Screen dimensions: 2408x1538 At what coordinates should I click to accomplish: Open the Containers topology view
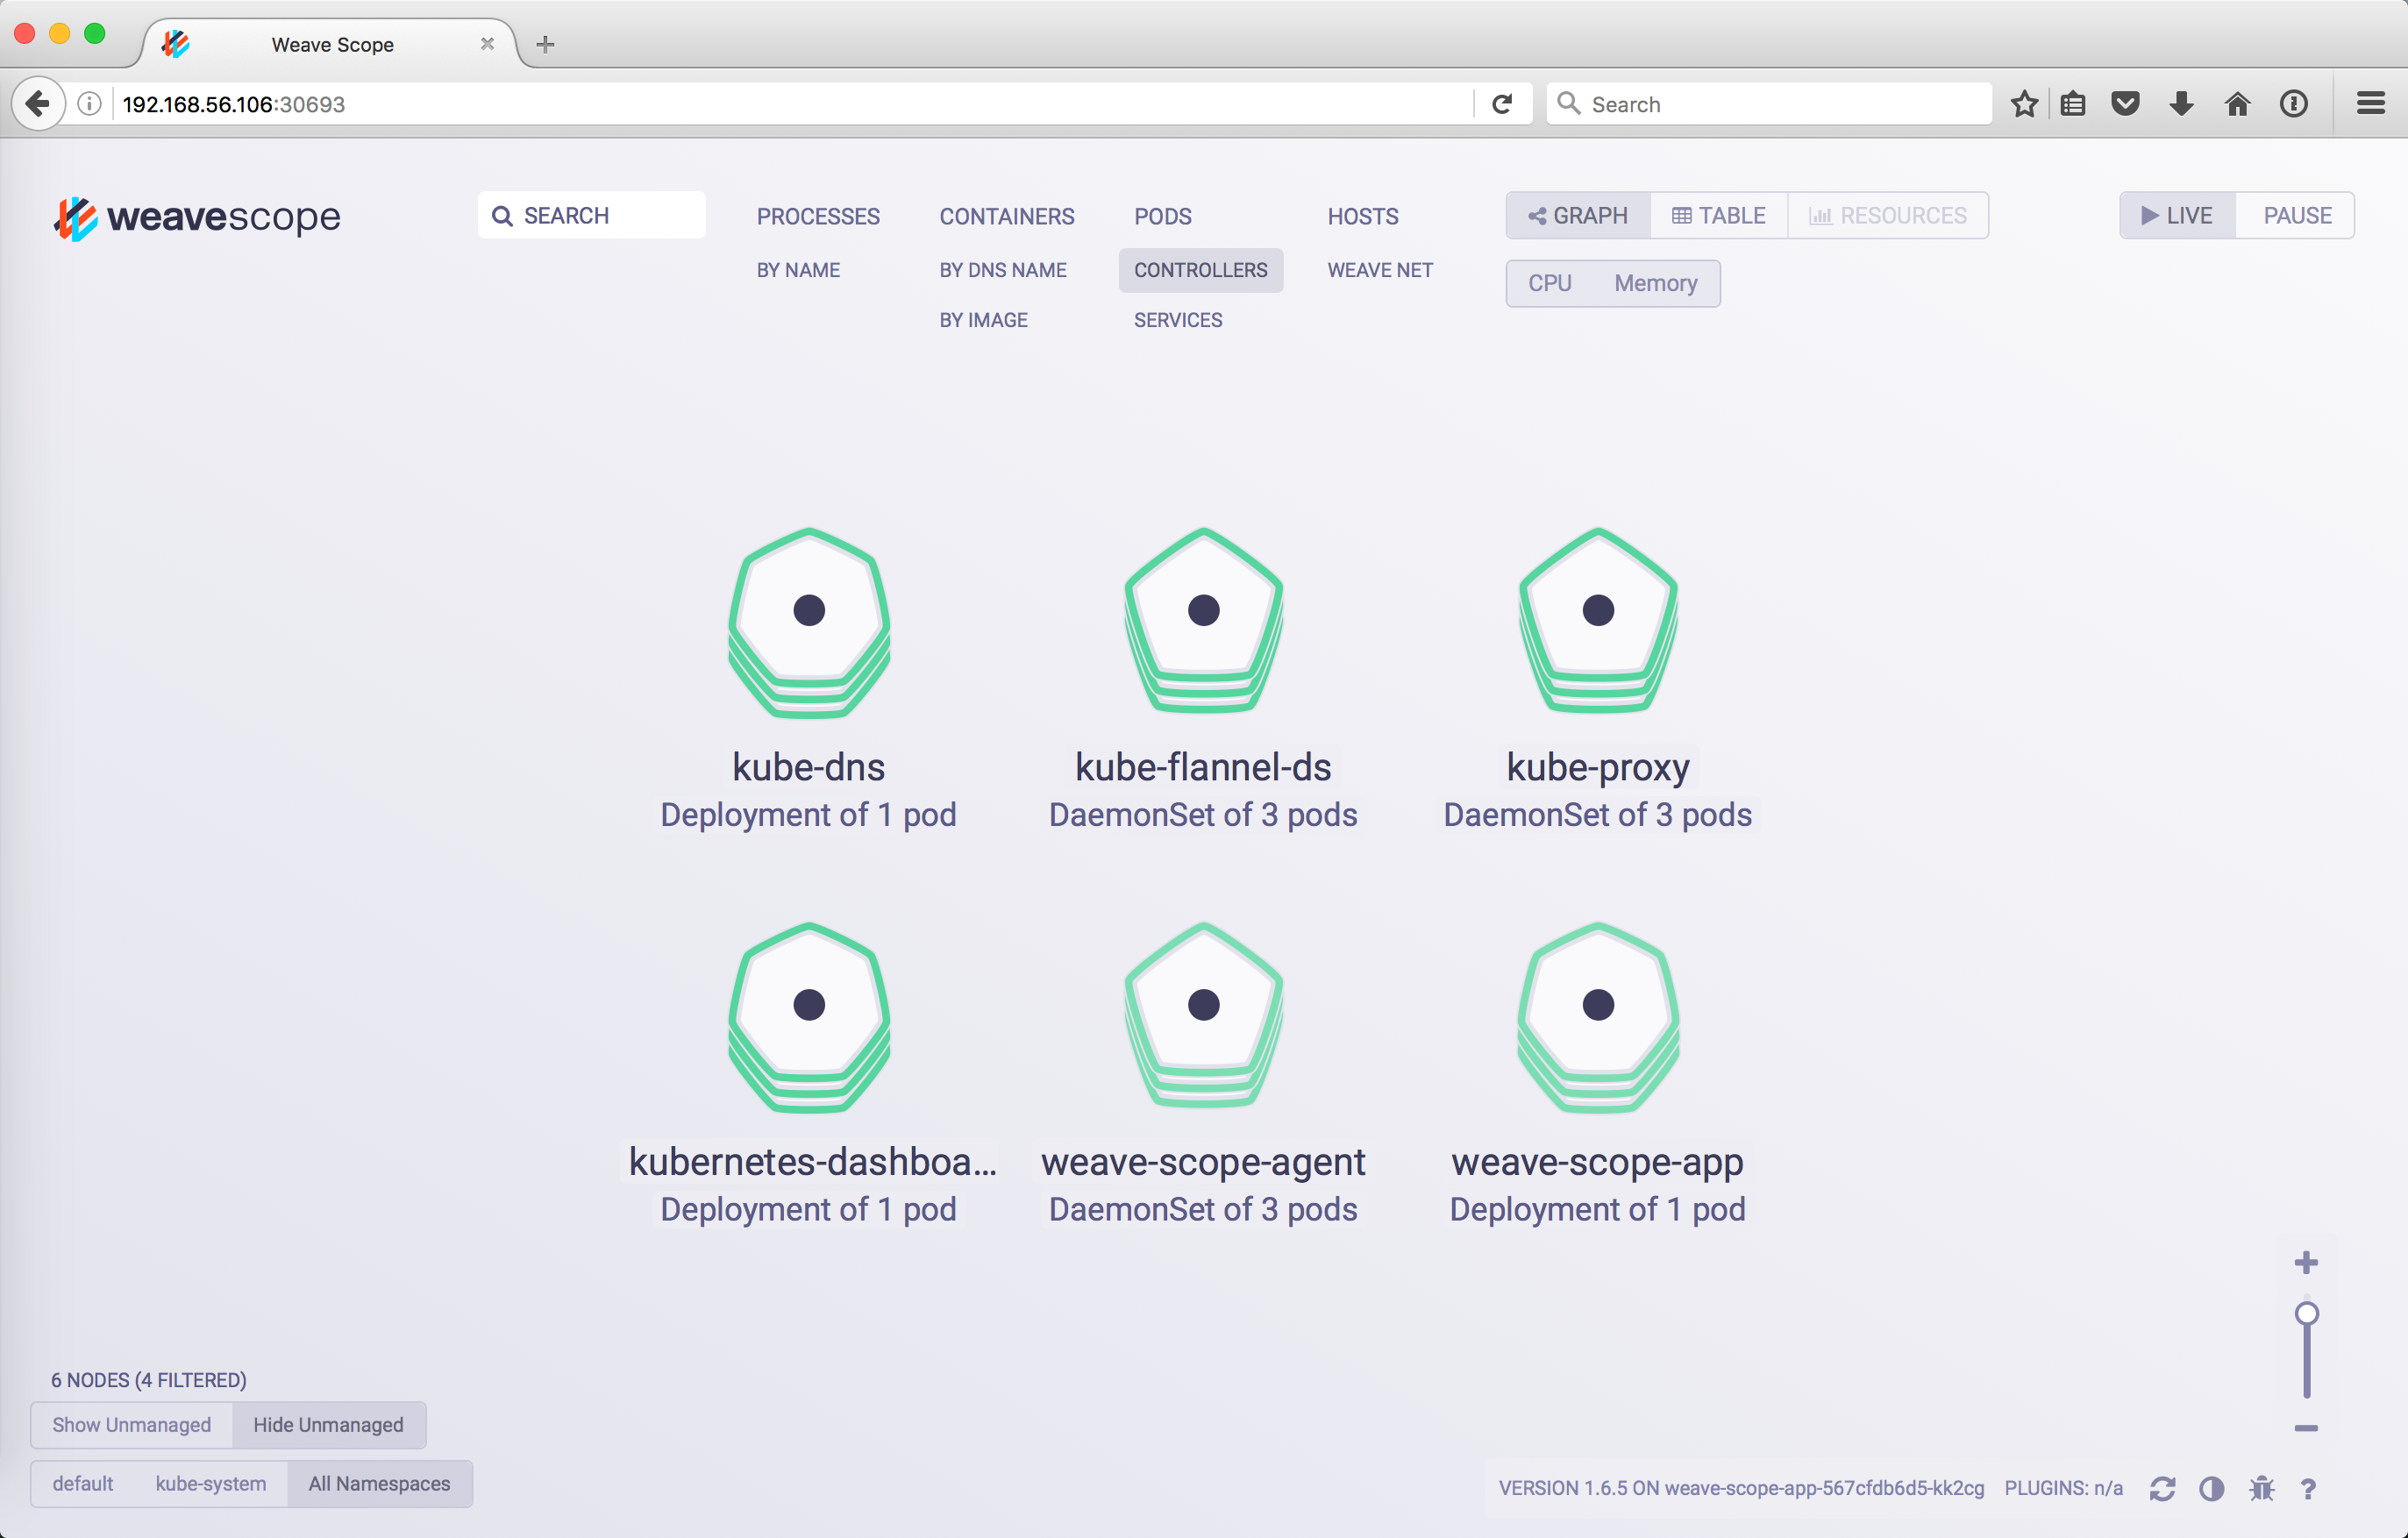tap(1006, 217)
